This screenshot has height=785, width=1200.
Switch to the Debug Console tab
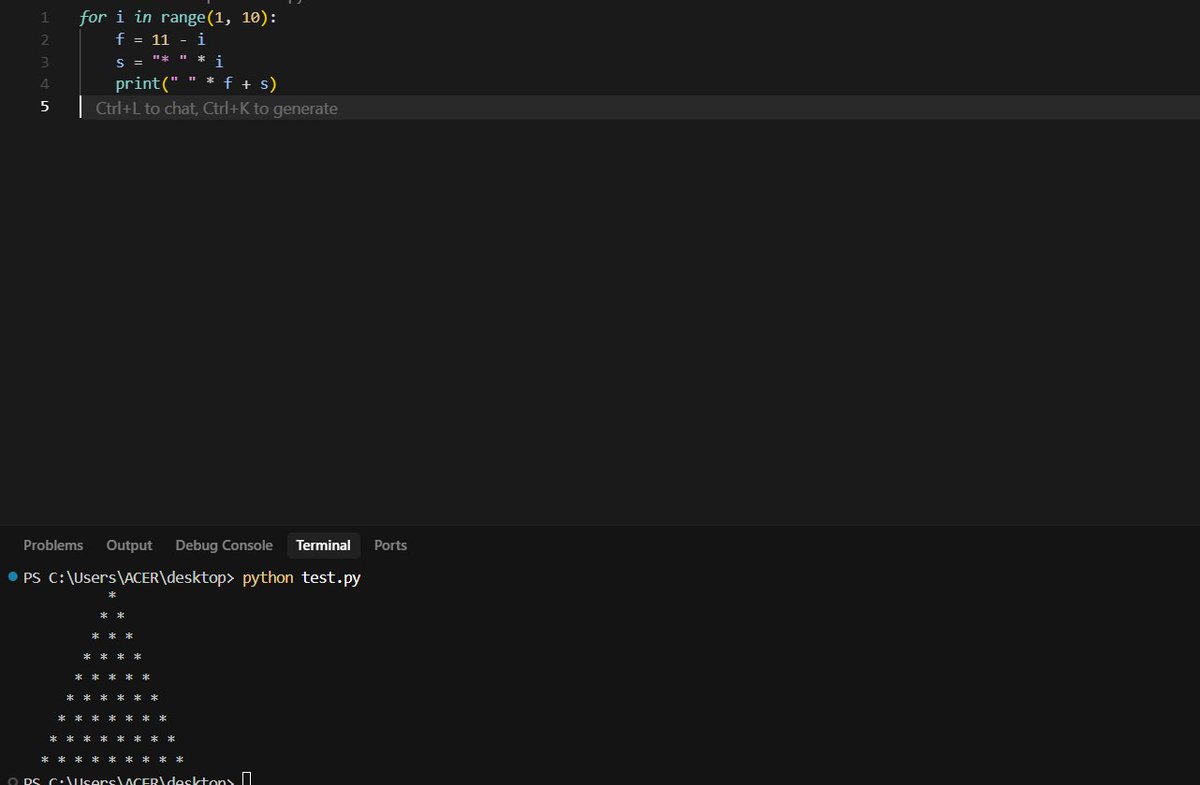[224, 545]
